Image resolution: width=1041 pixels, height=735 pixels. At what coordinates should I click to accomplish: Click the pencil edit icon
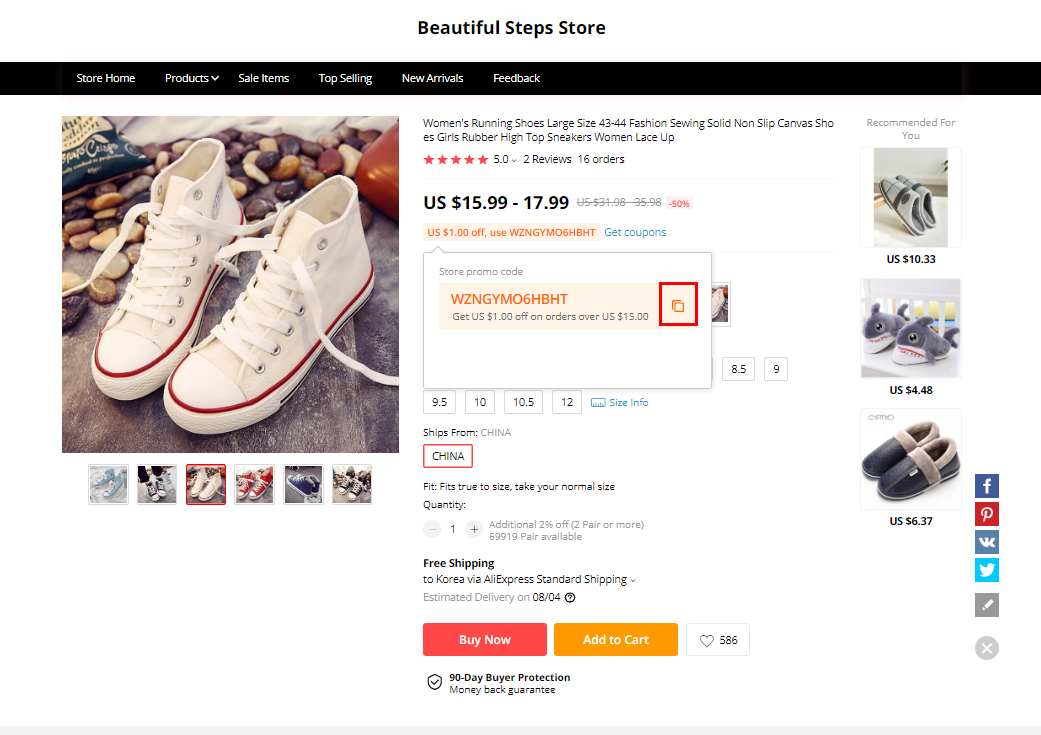(987, 605)
